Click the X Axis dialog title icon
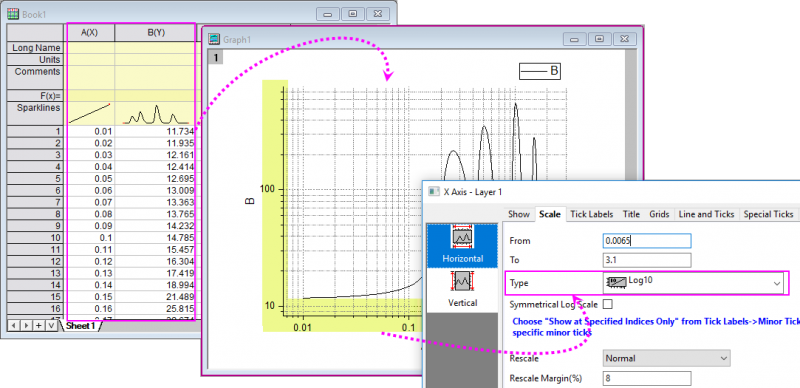The width and height of the screenshot is (800, 388). pyautogui.click(x=434, y=192)
